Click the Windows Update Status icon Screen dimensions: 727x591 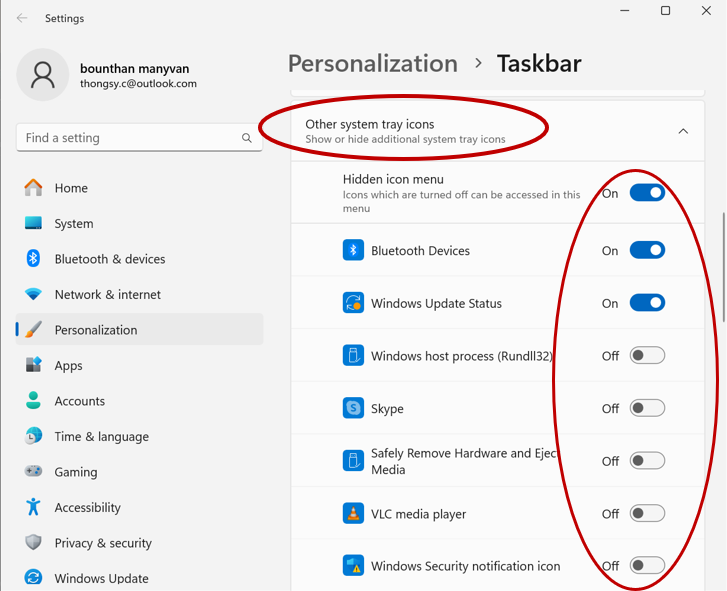[x=353, y=303]
